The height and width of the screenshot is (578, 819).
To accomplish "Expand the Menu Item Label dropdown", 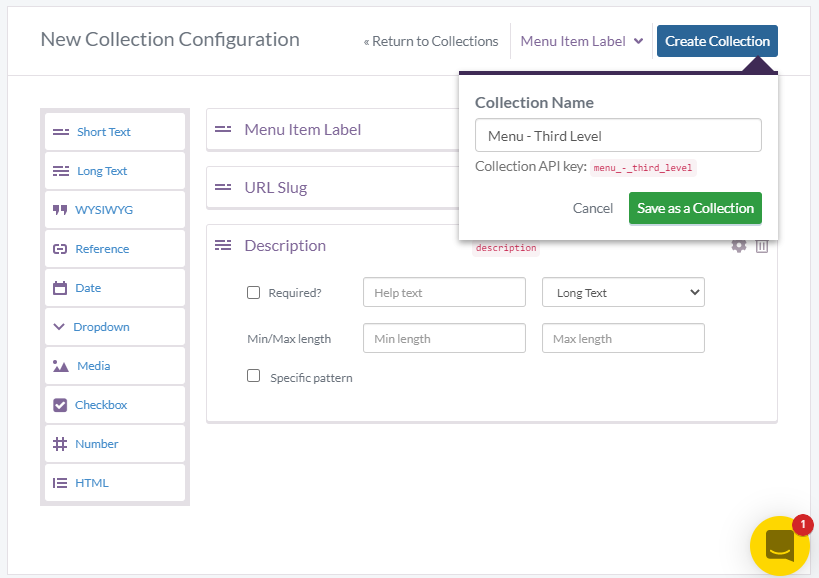I will coord(582,41).
